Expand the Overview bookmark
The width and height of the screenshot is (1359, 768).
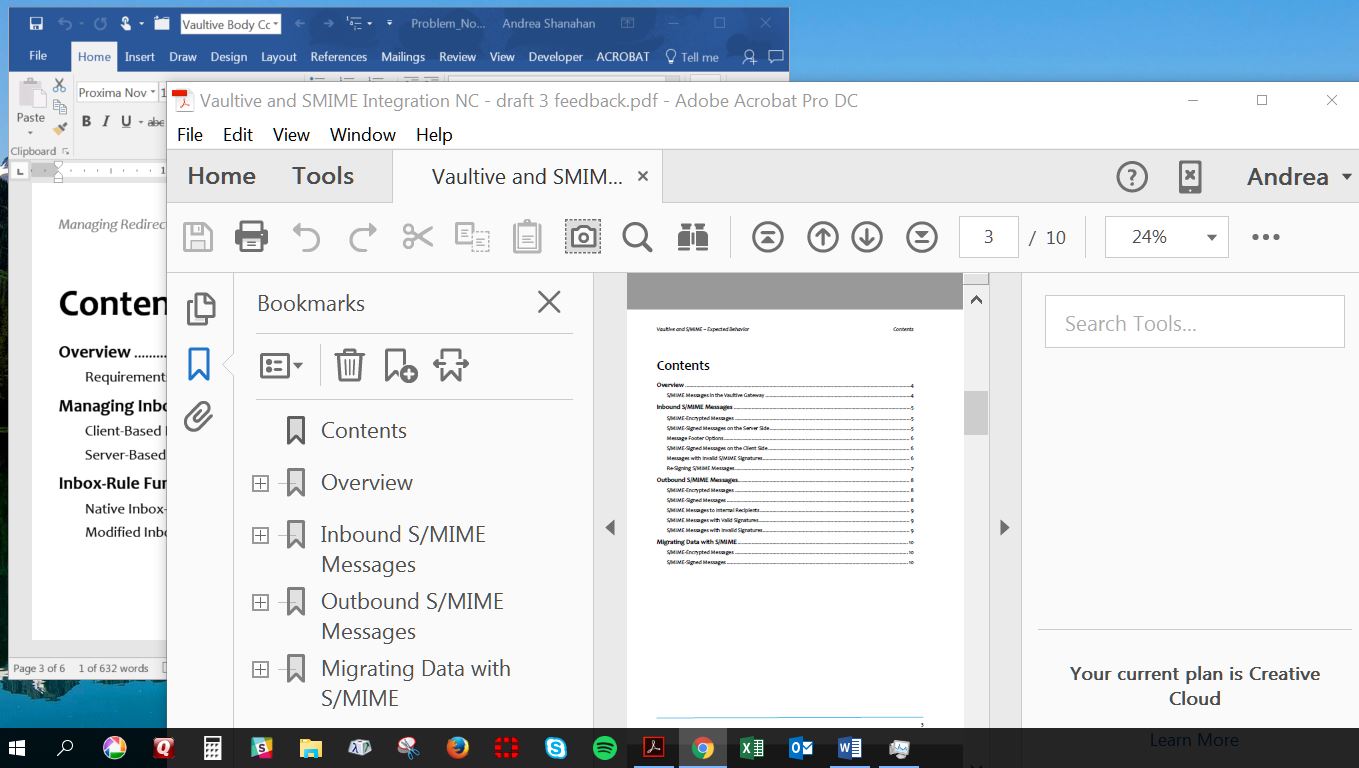(x=260, y=483)
